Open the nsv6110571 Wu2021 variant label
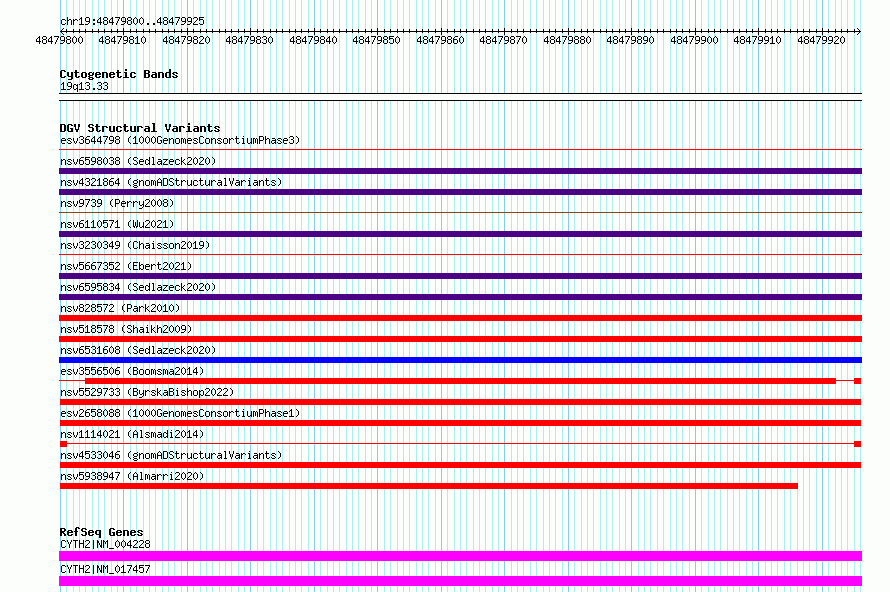 tap(117, 224)
